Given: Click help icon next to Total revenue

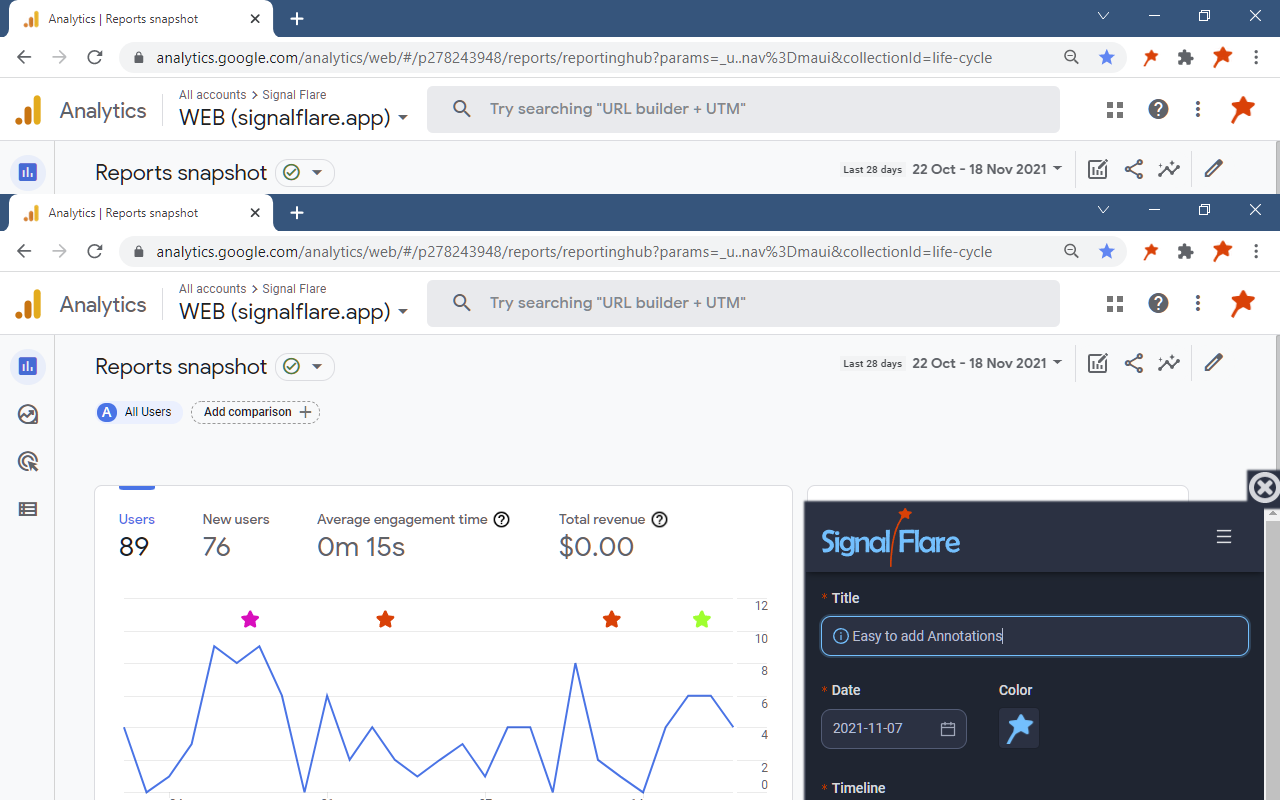Looking at the screenshot, I should pyautogui.click(x=659, y=520).
